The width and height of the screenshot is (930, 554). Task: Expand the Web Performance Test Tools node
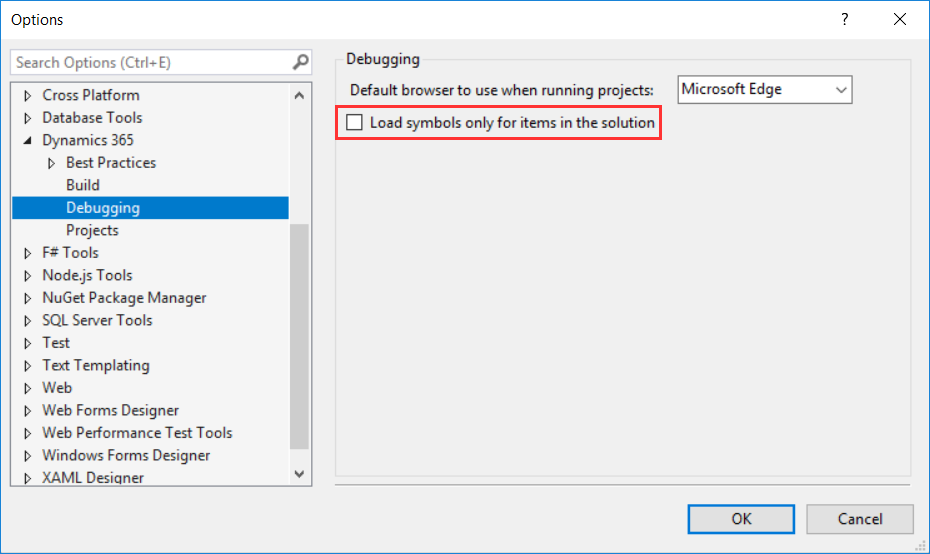28,433
